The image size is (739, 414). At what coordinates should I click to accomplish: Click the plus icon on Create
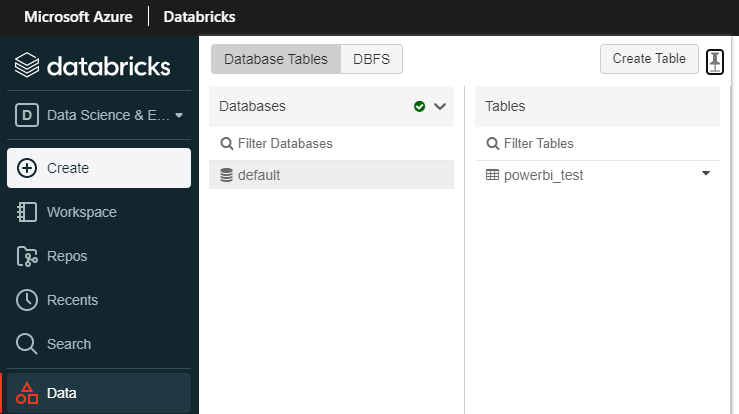[x=27, y=168]
